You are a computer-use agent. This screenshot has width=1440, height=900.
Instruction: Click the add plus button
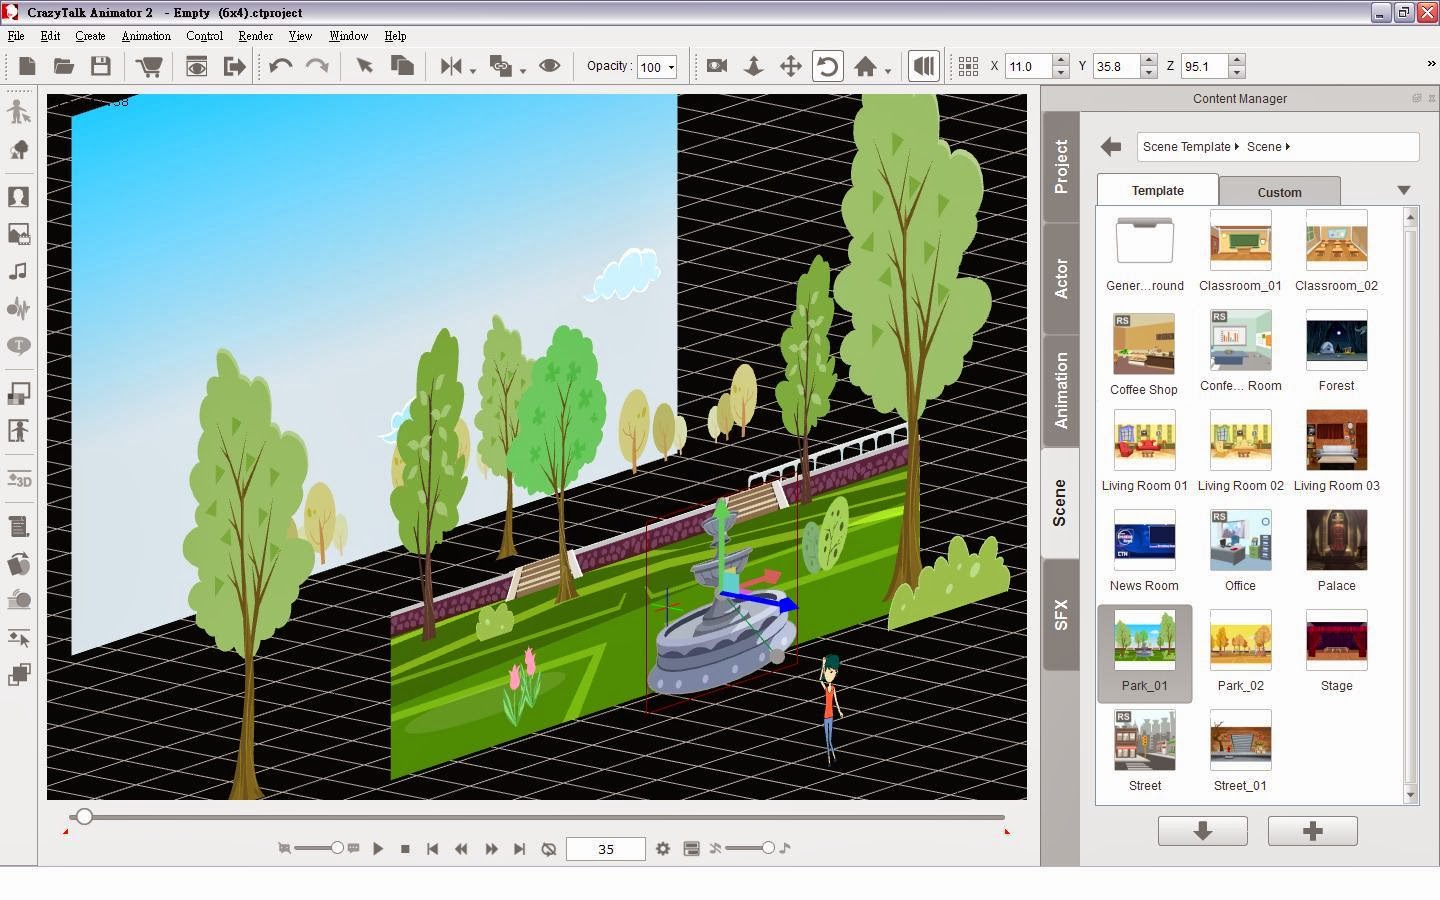1313,831
